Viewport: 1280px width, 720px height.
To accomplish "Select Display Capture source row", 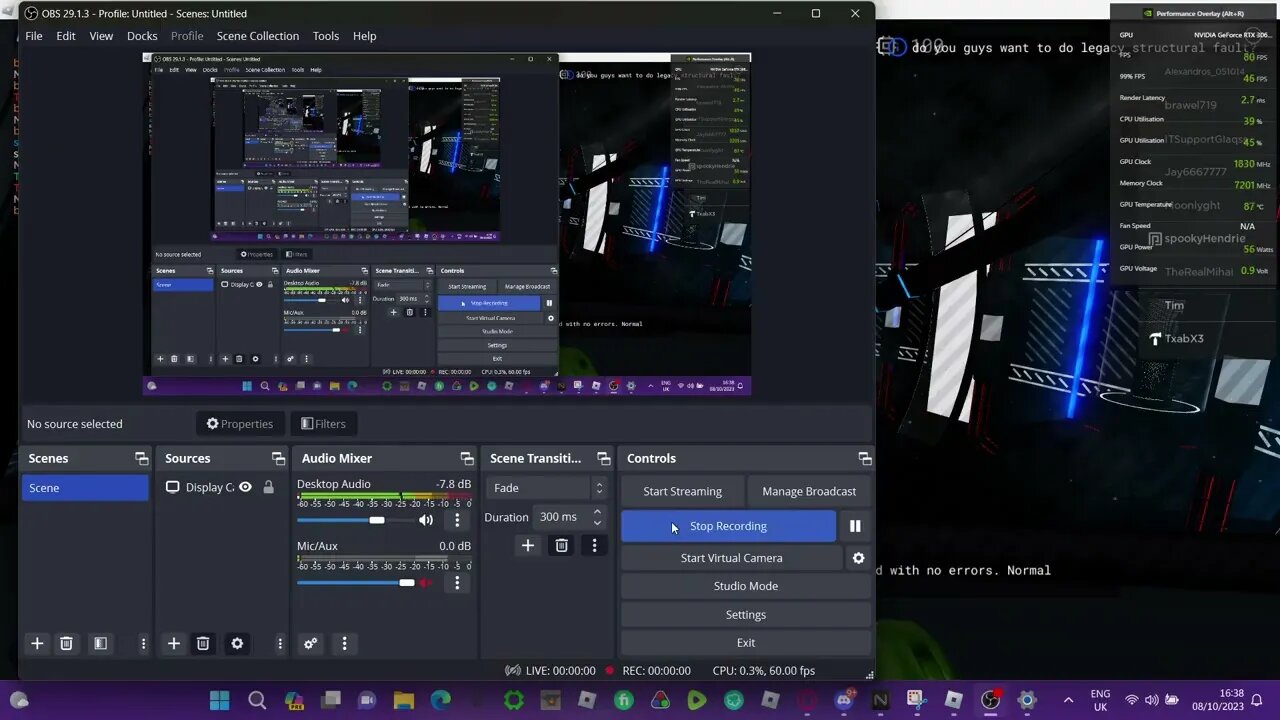I will click(x=221, y=487).
